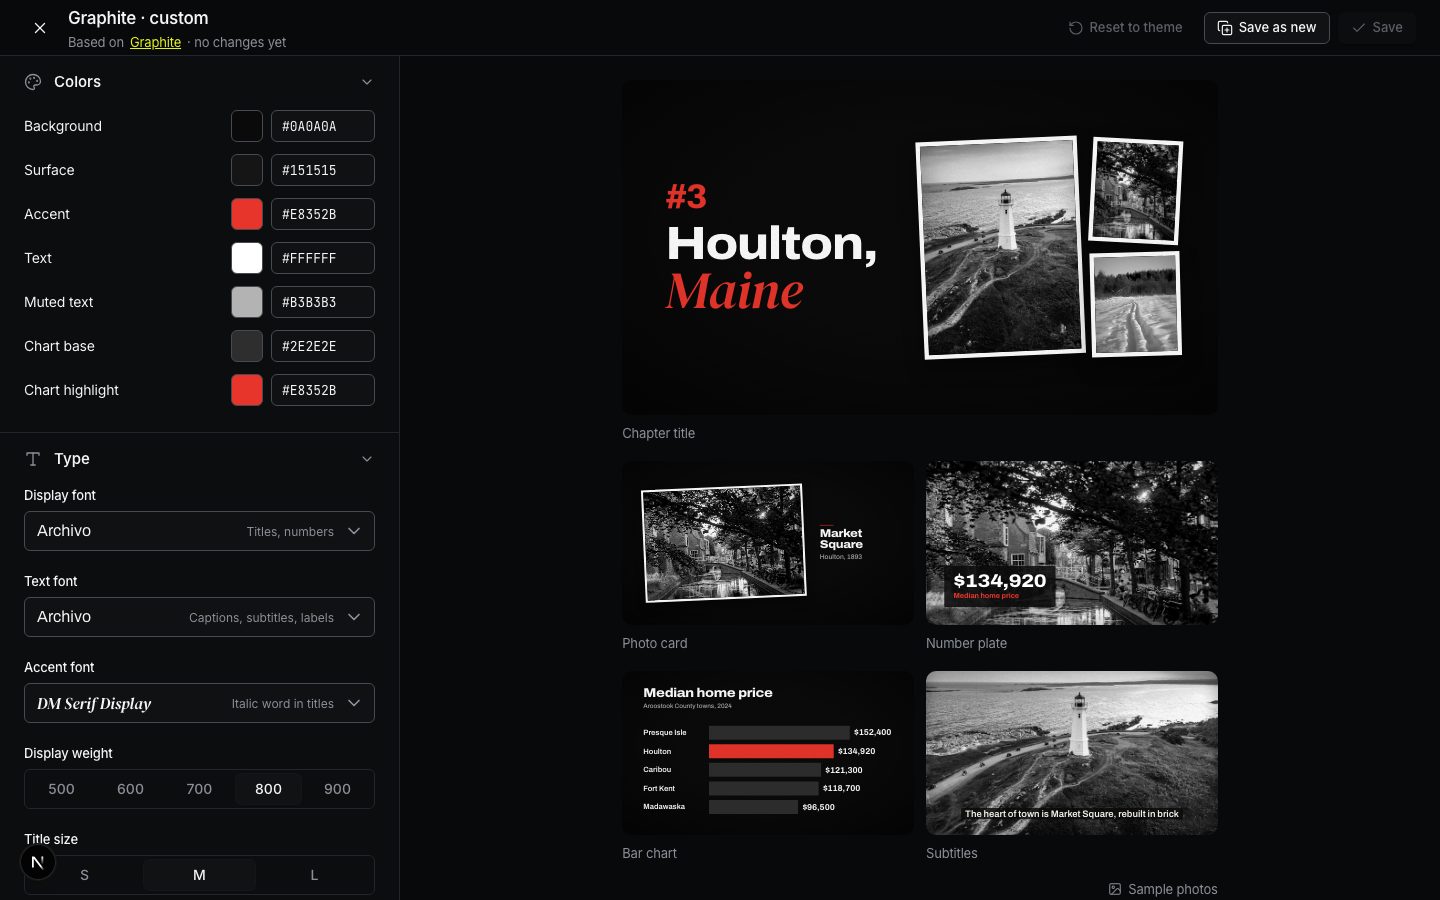Set display weight to 900
The height and width of the screenshot is (900, 1440).
[337, 789]
